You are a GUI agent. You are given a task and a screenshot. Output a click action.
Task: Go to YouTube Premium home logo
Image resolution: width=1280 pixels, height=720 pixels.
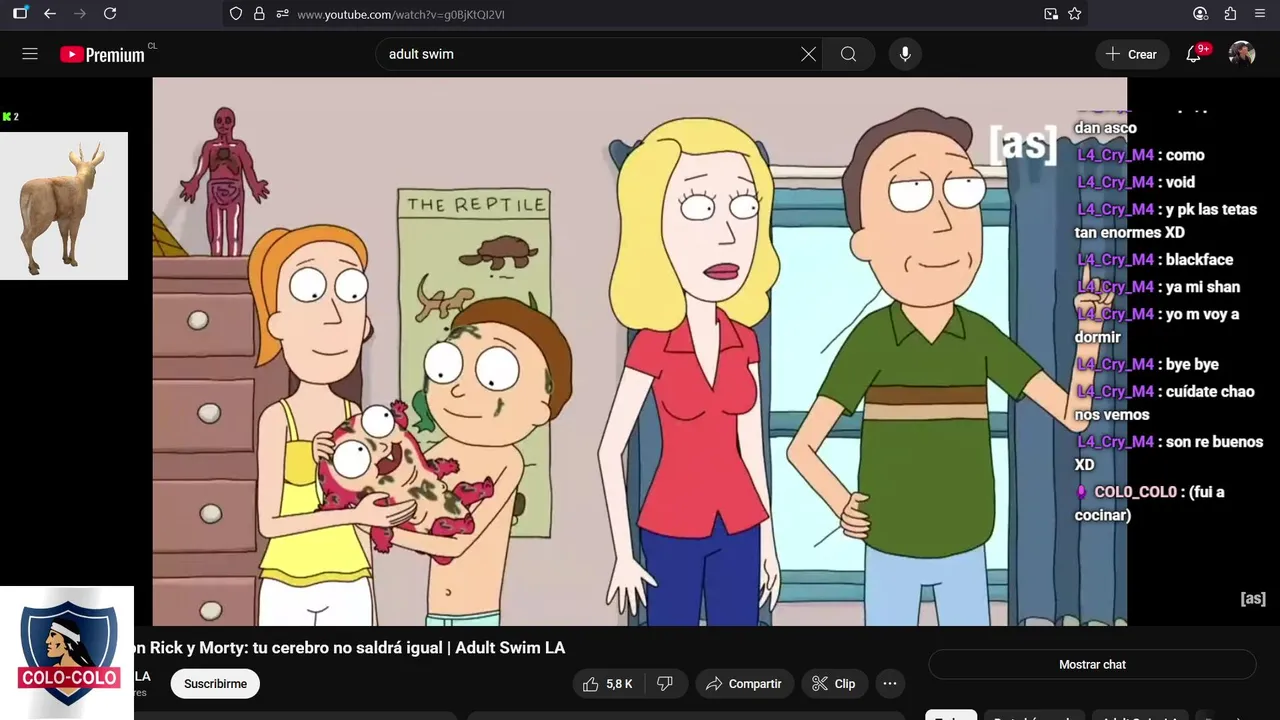[x=102, y=55]
